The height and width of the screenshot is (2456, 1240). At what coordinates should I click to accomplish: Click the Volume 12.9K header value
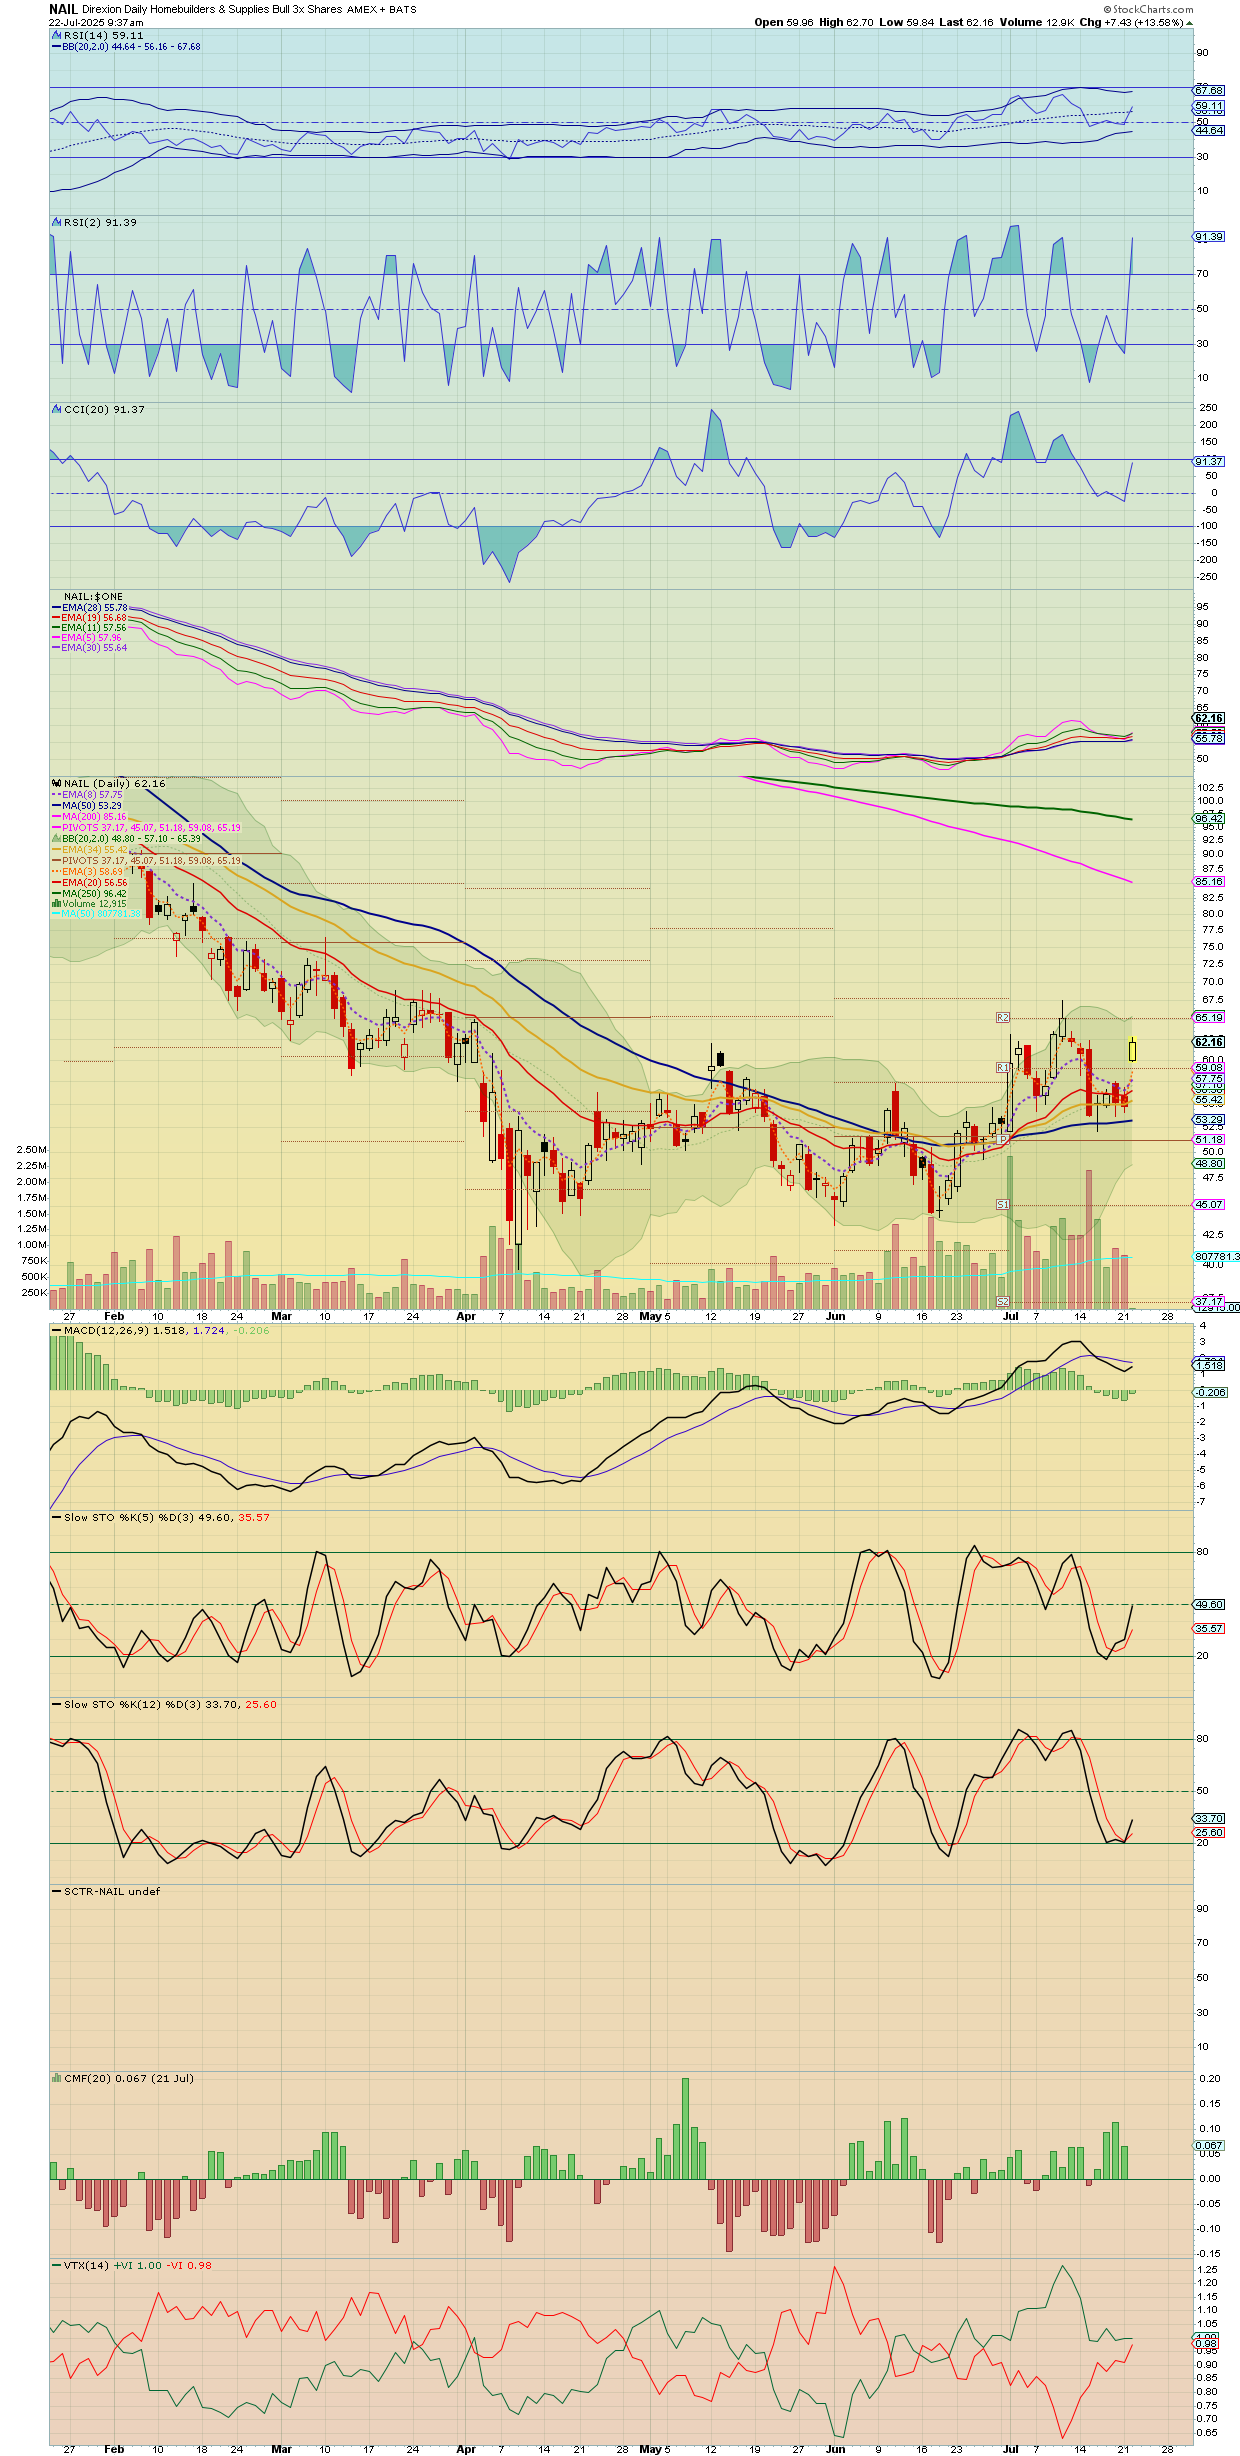click(x=1037, y=22)
